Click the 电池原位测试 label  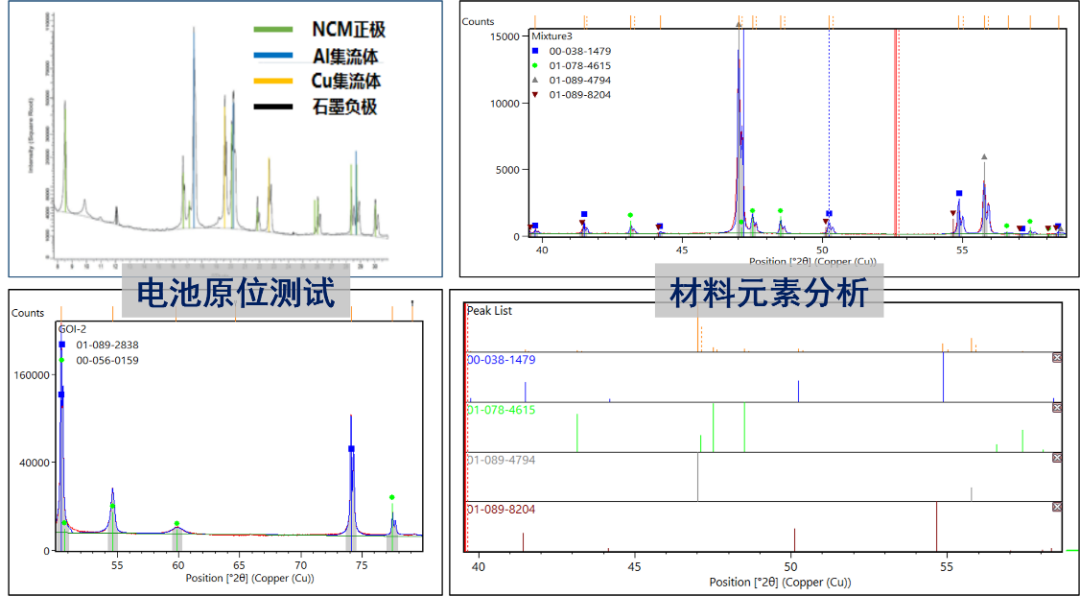(x=236, y=294)
